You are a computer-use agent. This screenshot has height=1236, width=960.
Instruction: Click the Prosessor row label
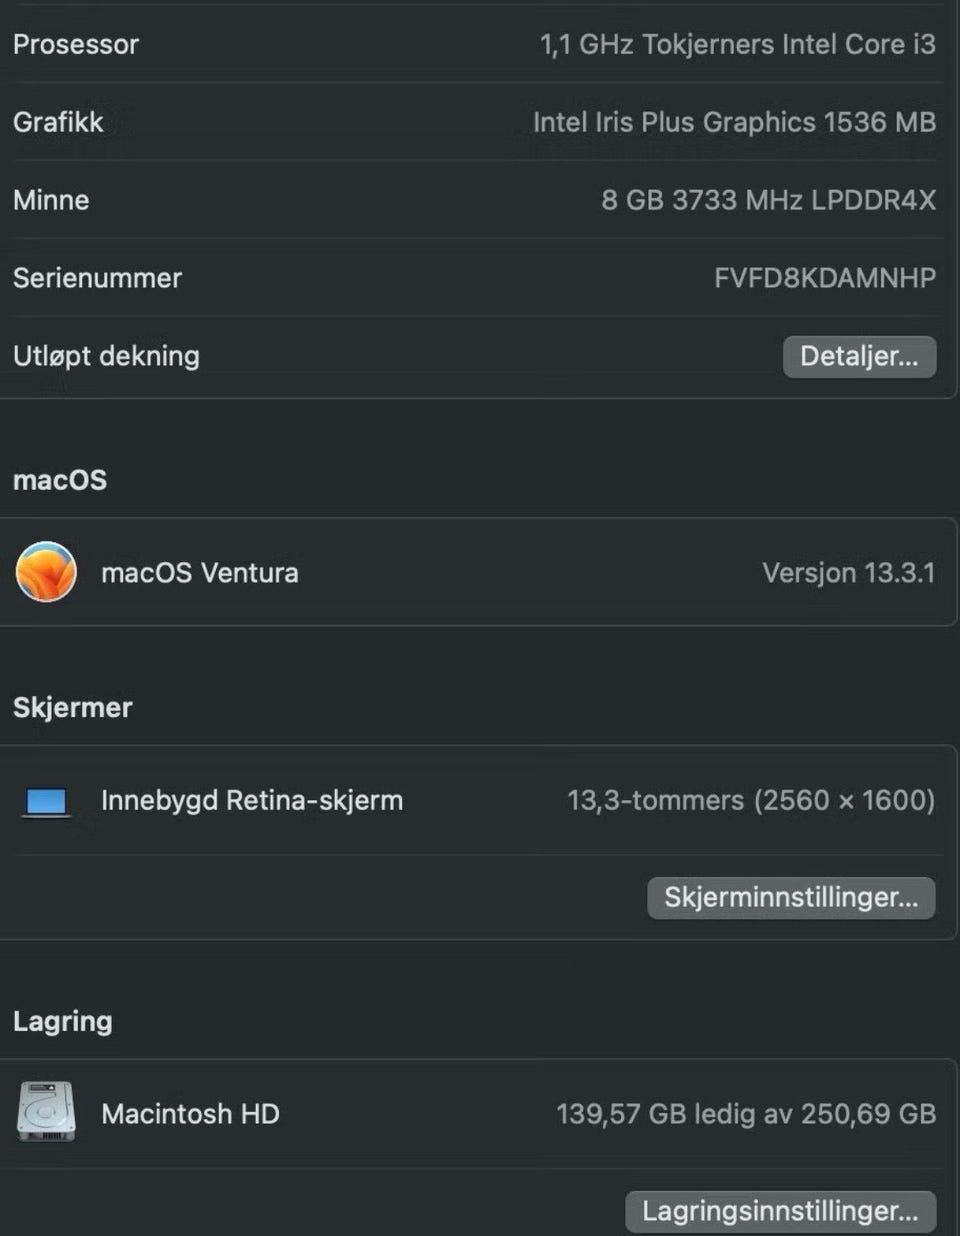tap(76, 44)
